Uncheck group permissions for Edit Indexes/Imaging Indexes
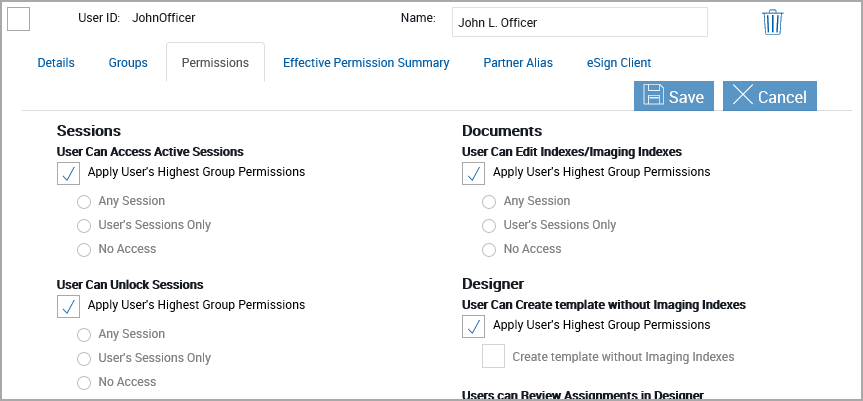 point(474,173)
